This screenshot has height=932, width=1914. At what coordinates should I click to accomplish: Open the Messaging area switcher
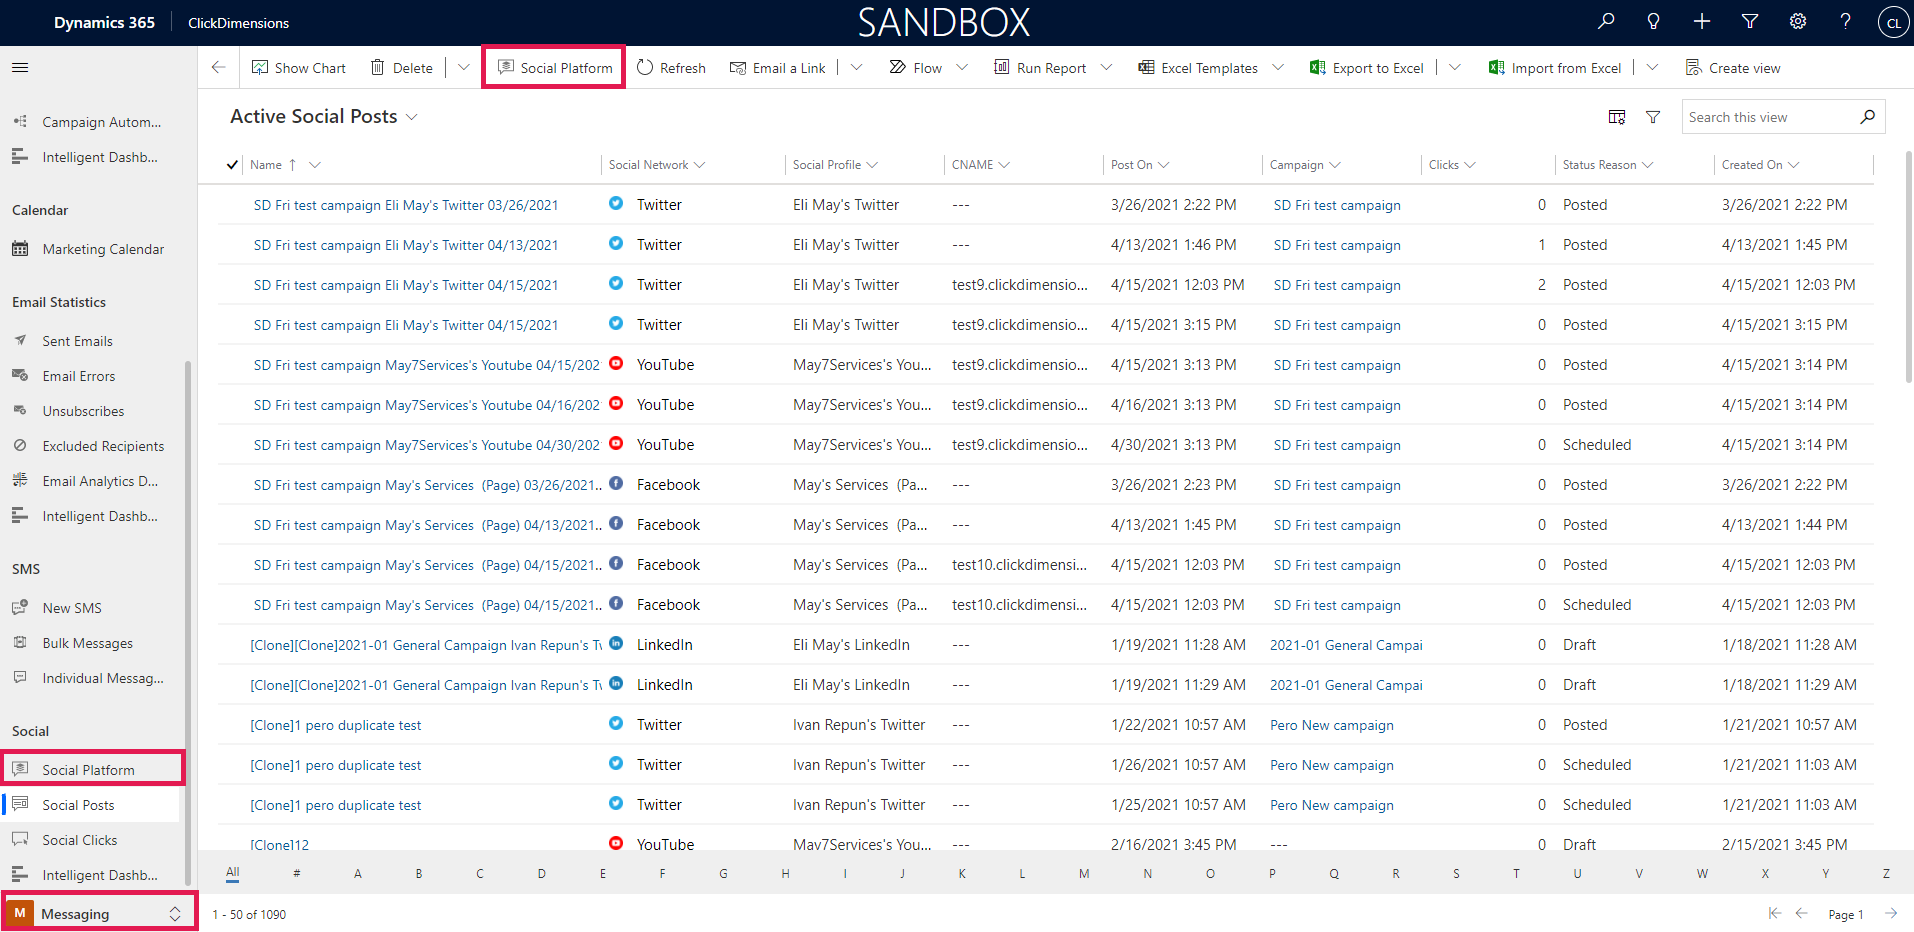click(x=98, y=913)
